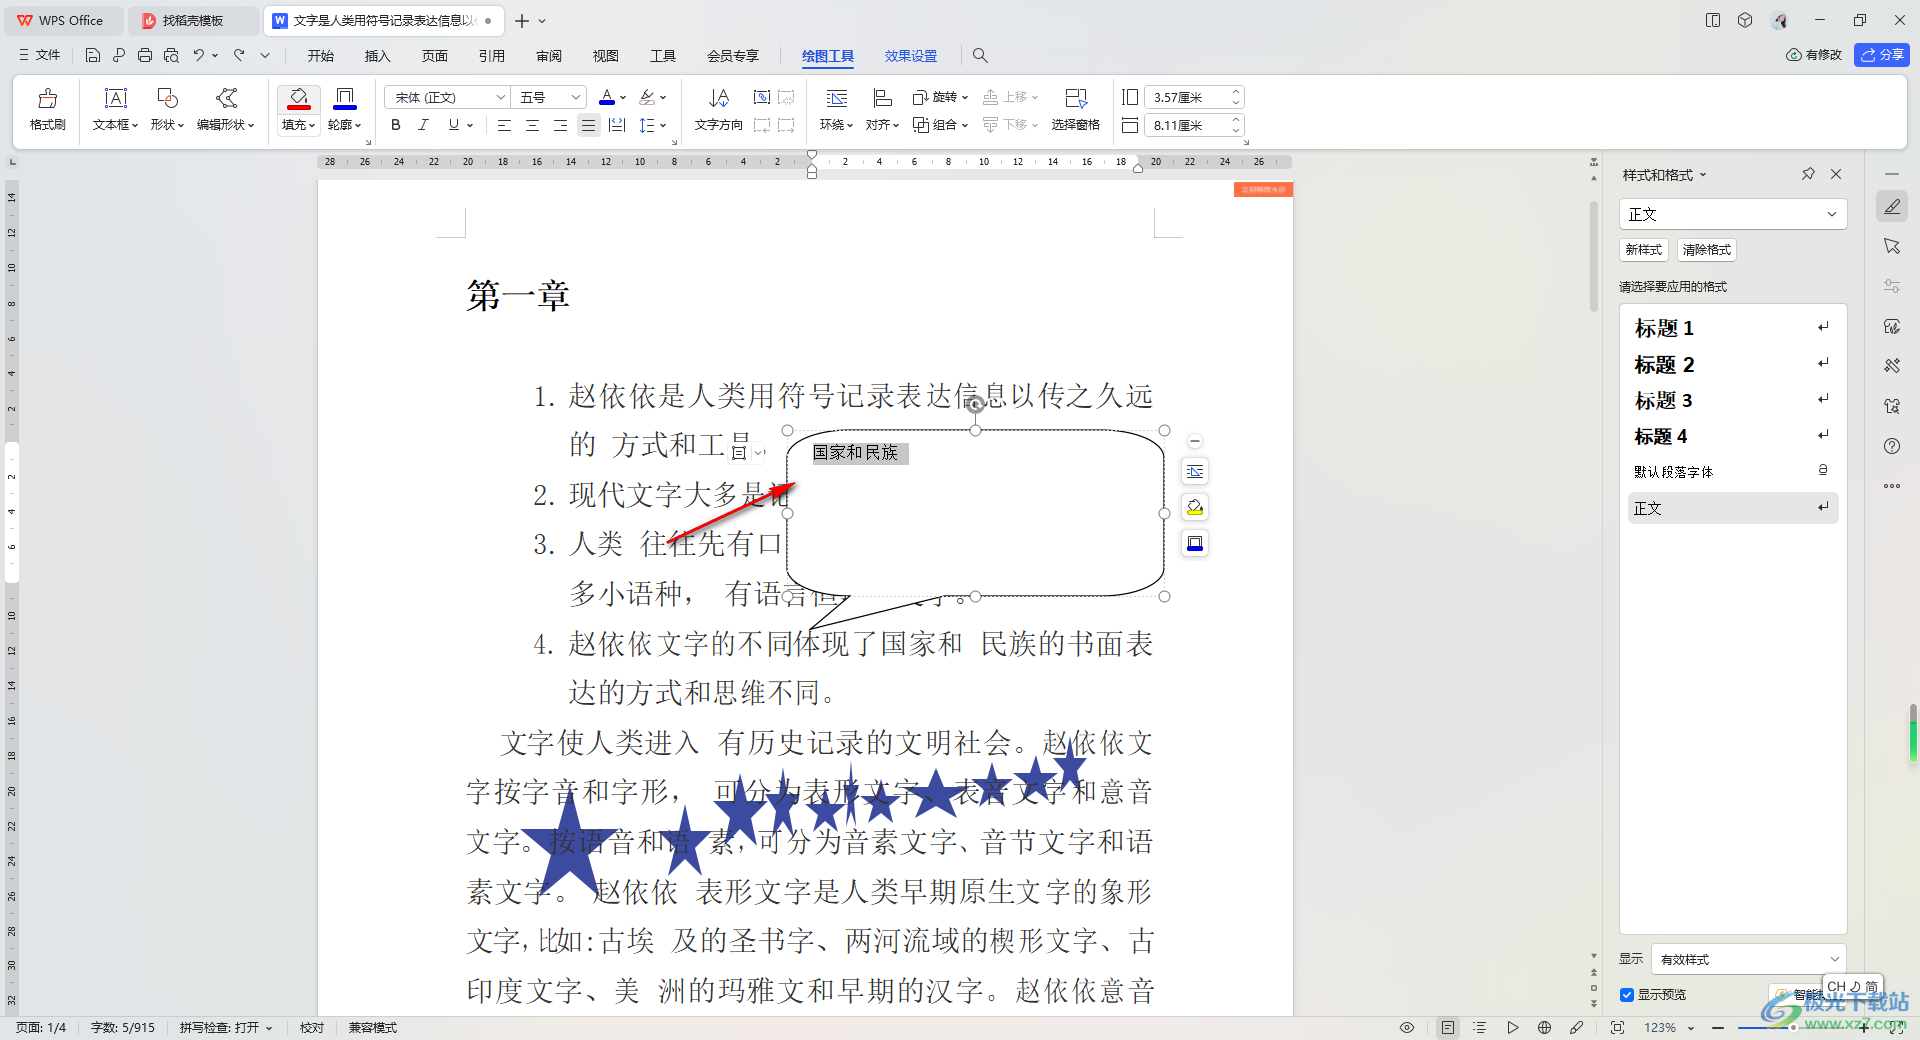The height and width of the screenshot is (1040, 1920).
Task: Open the Text Box (文本框) tool
Action: 115,109
